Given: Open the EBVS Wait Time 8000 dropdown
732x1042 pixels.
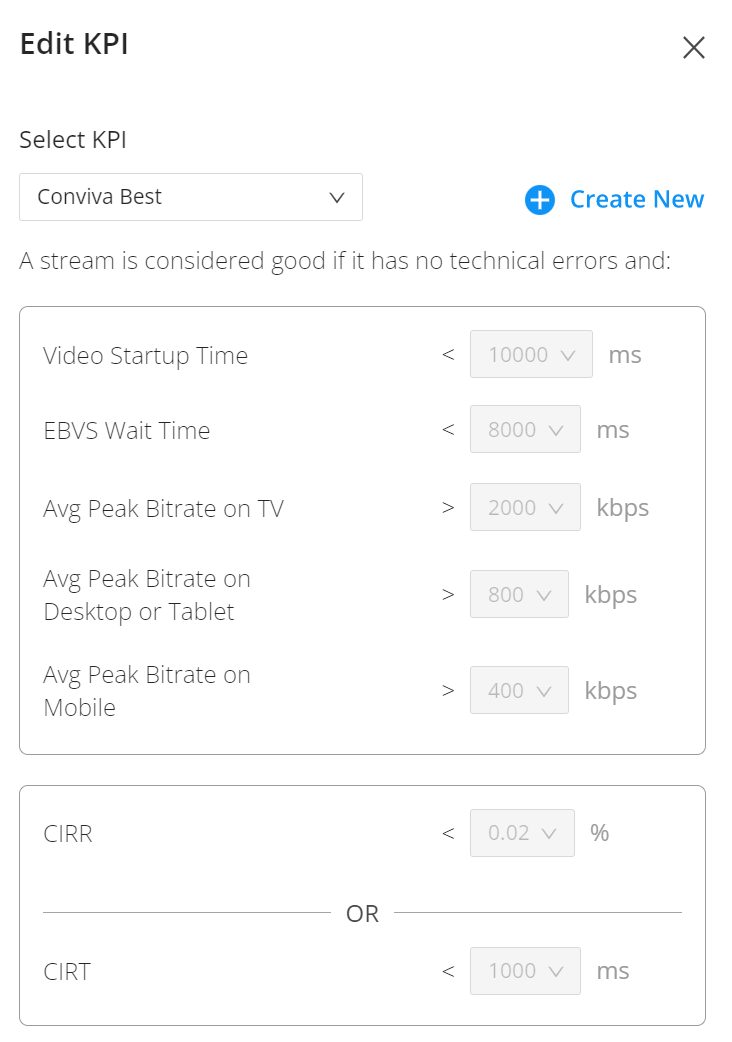Looking at the screenshot, I should (x=525, y=429).
